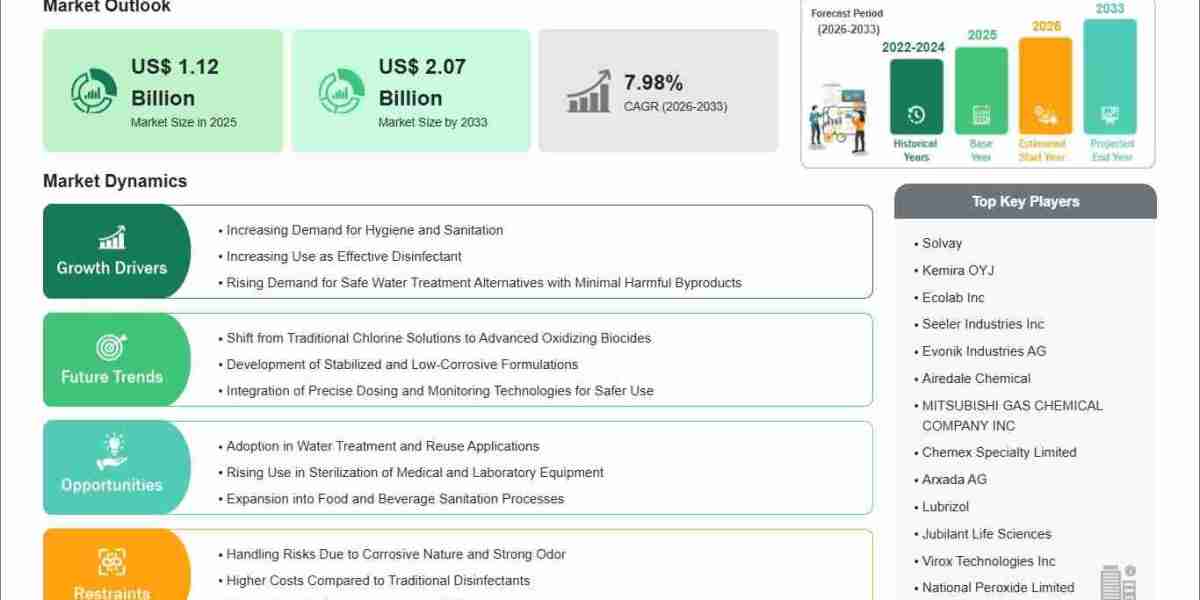Click Virox Technologies Inc entry
Viewport: 1200px width, 600px height.
tap(988, 561)
